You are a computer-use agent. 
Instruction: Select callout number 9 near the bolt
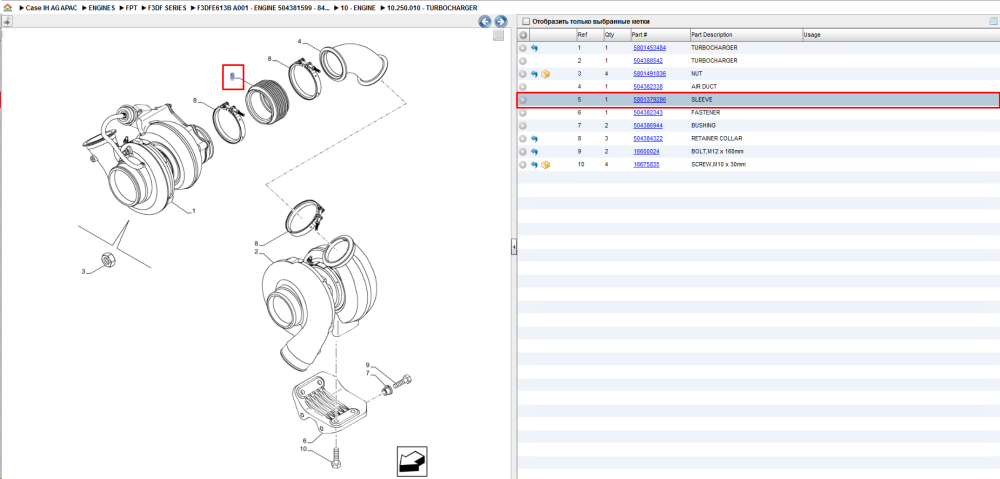367,365
